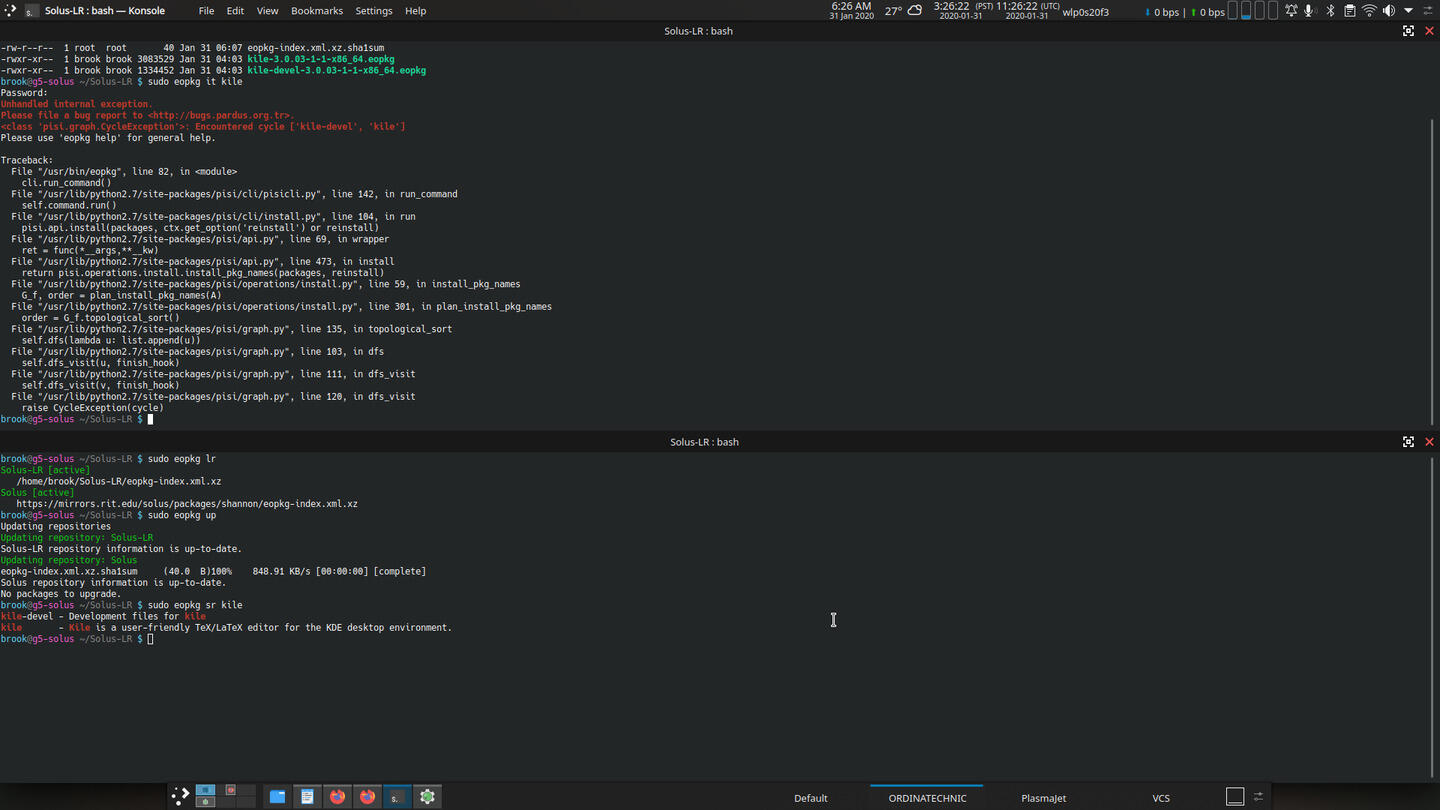Open bottom panel configuration sliders icon
Screen dimensions: 1440x810
(x=1258, y=796)
